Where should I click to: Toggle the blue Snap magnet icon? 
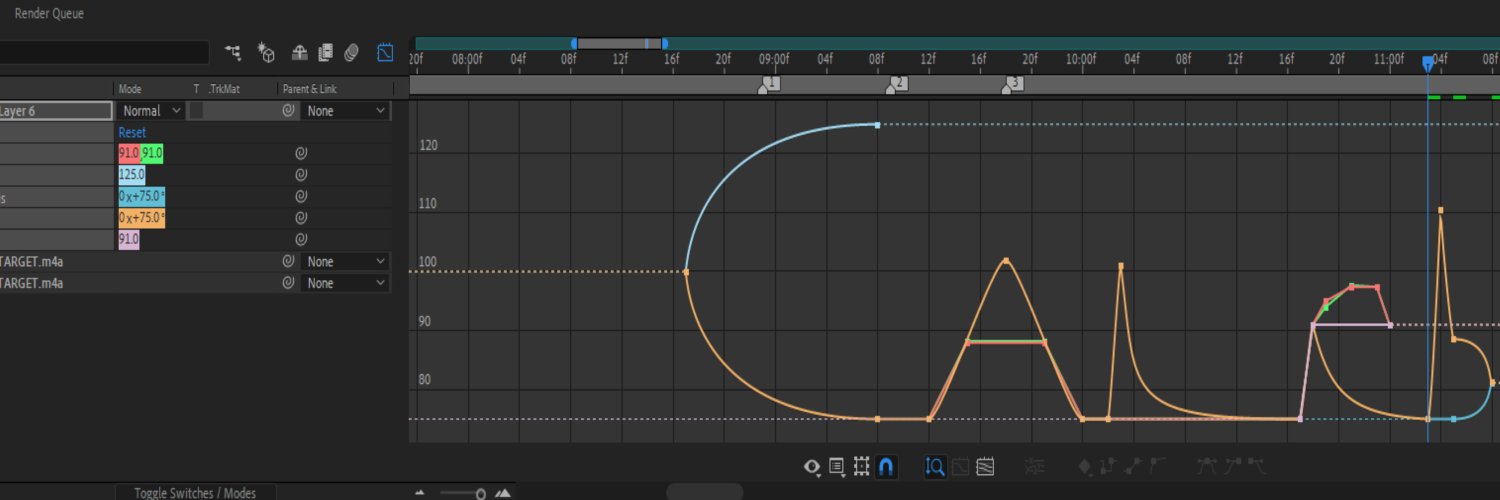tap(886, 466)
